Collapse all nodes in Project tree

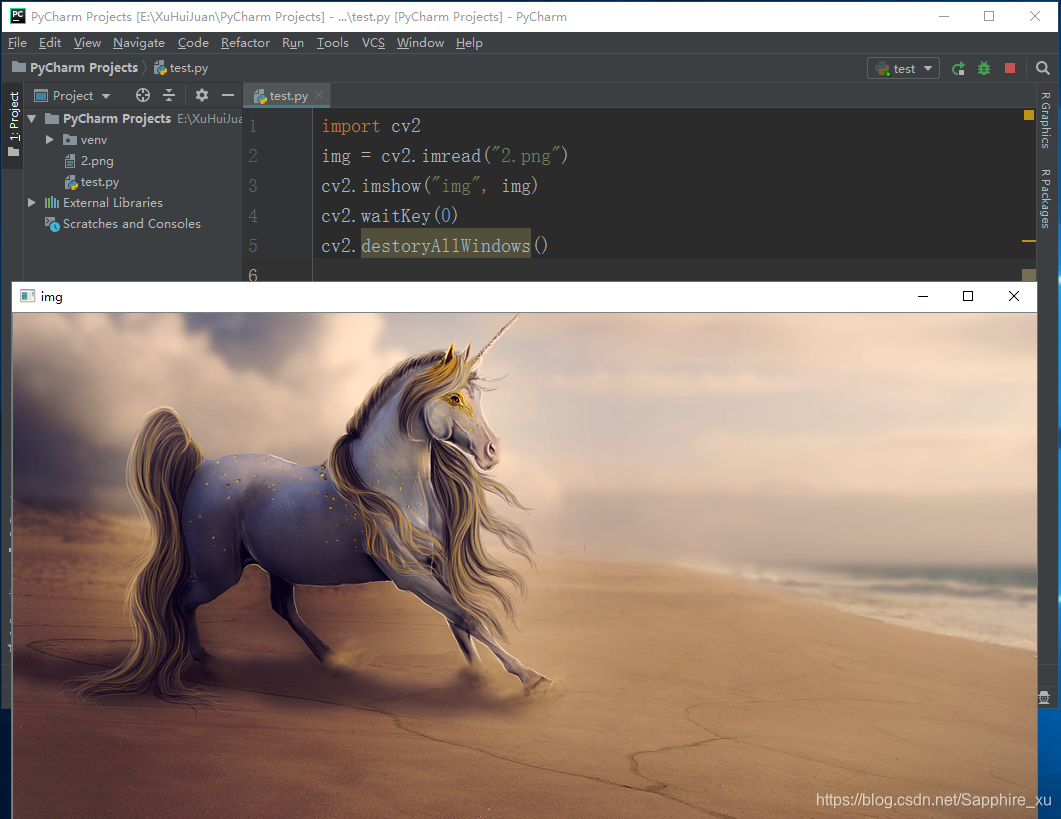click(x=168, y=95)
